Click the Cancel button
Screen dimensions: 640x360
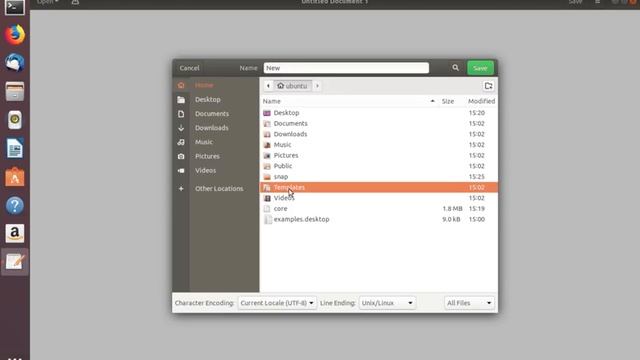189,68
